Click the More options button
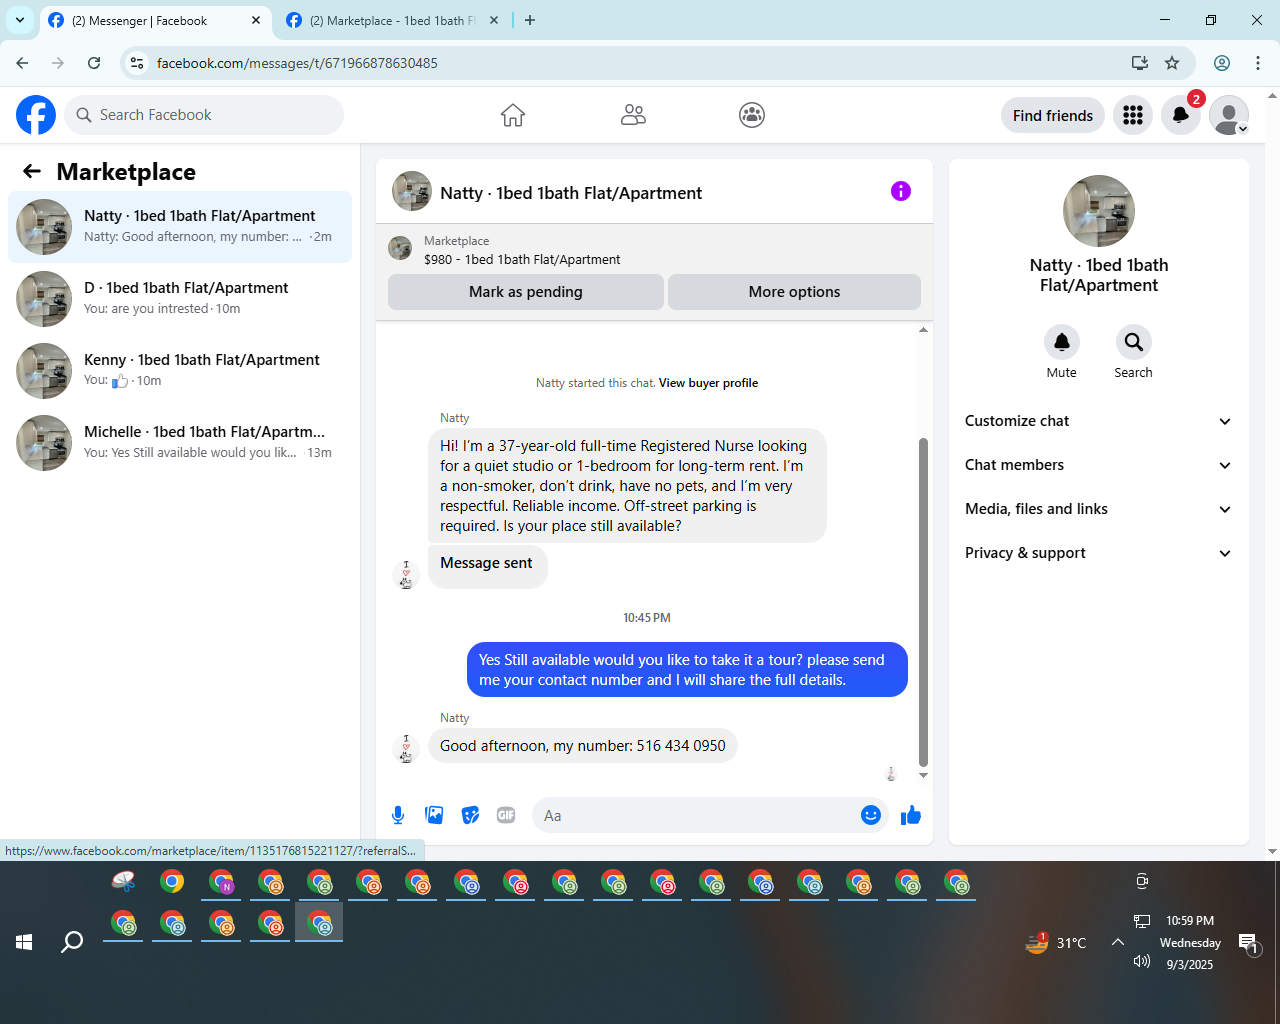 pyautogui.click(x=794, y=292)
